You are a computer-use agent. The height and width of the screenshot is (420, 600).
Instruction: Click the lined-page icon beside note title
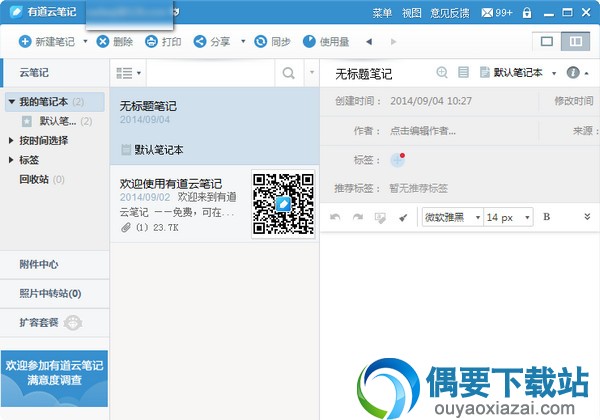pyautogui.click(x=463, y=72)
